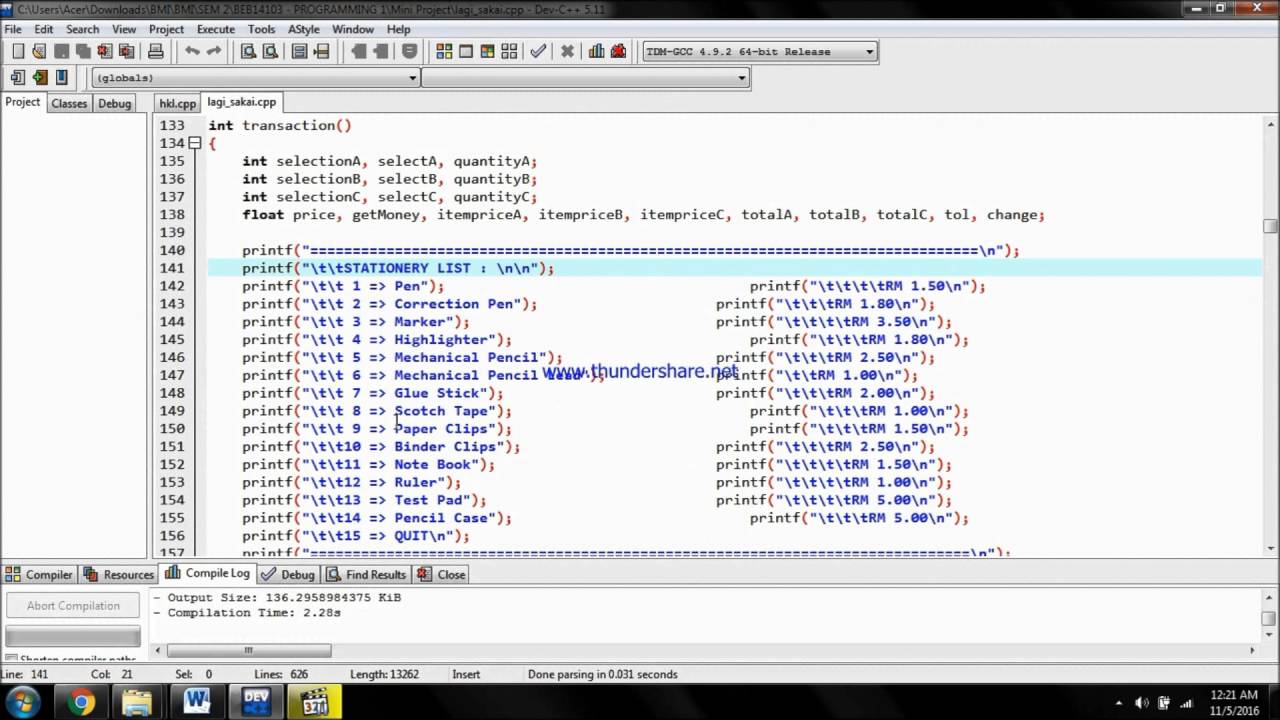
Task: Click "Output Size" line in compile log
Action: point(284,597)
